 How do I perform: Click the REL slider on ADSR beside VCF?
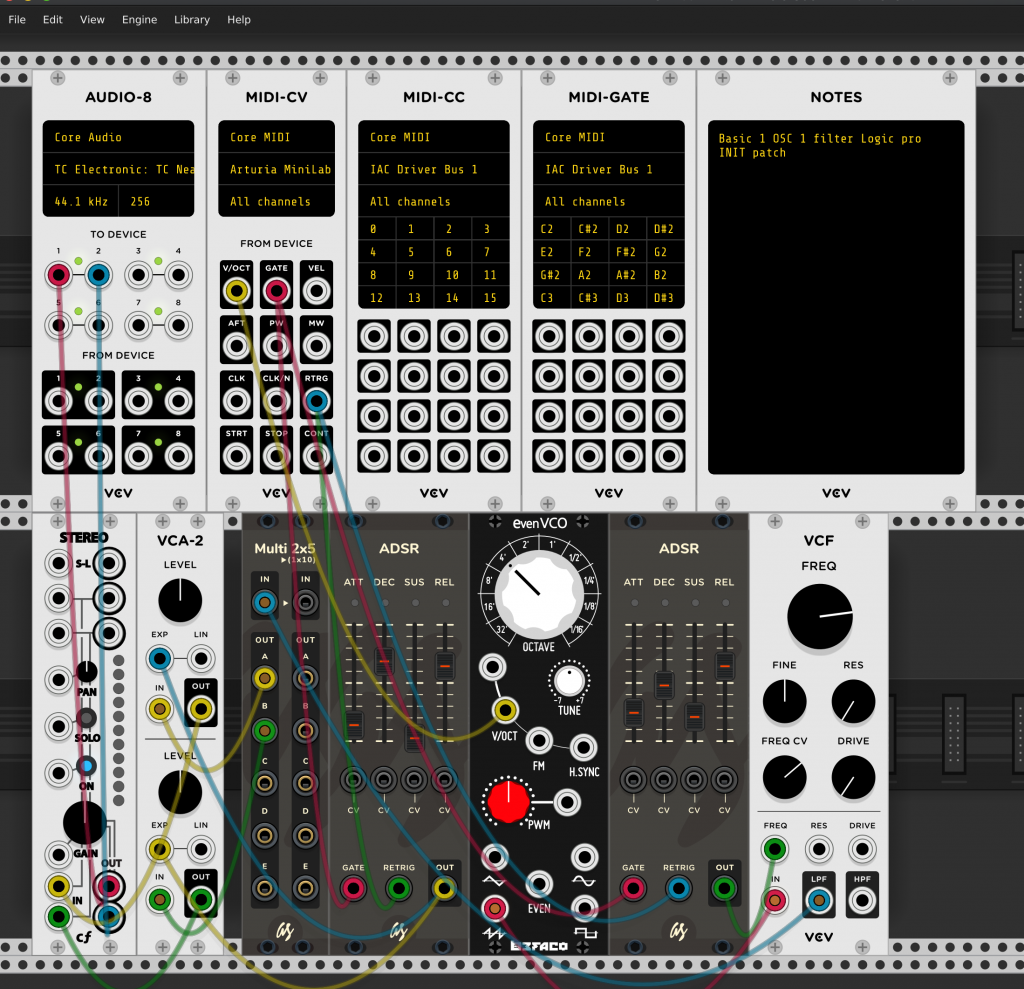click(724, 666)
